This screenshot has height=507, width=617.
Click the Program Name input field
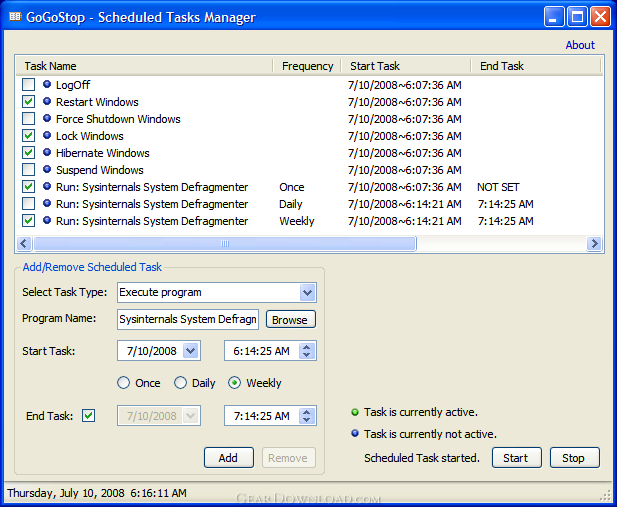click(x=188, y=319)
